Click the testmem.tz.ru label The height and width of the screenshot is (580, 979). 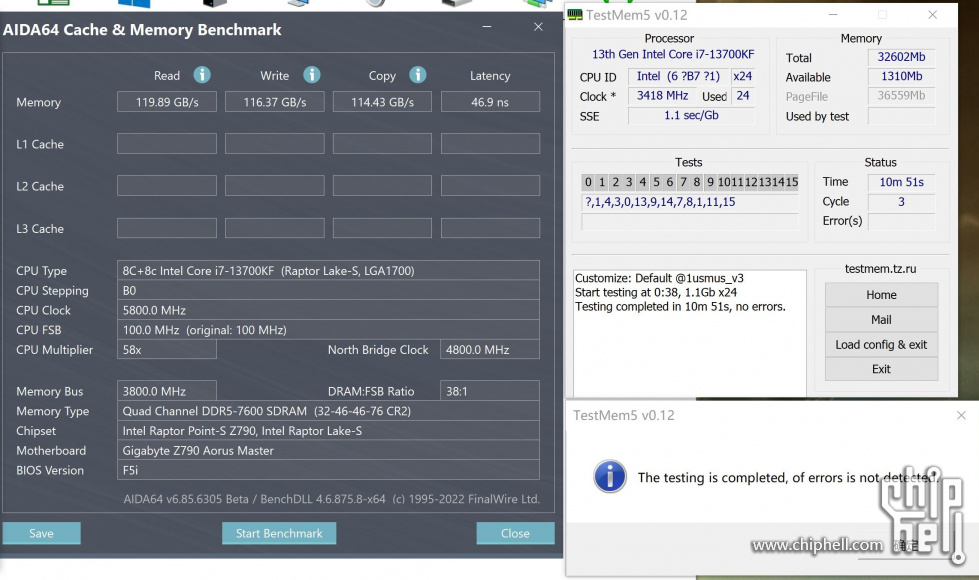[x=880, y=268]
